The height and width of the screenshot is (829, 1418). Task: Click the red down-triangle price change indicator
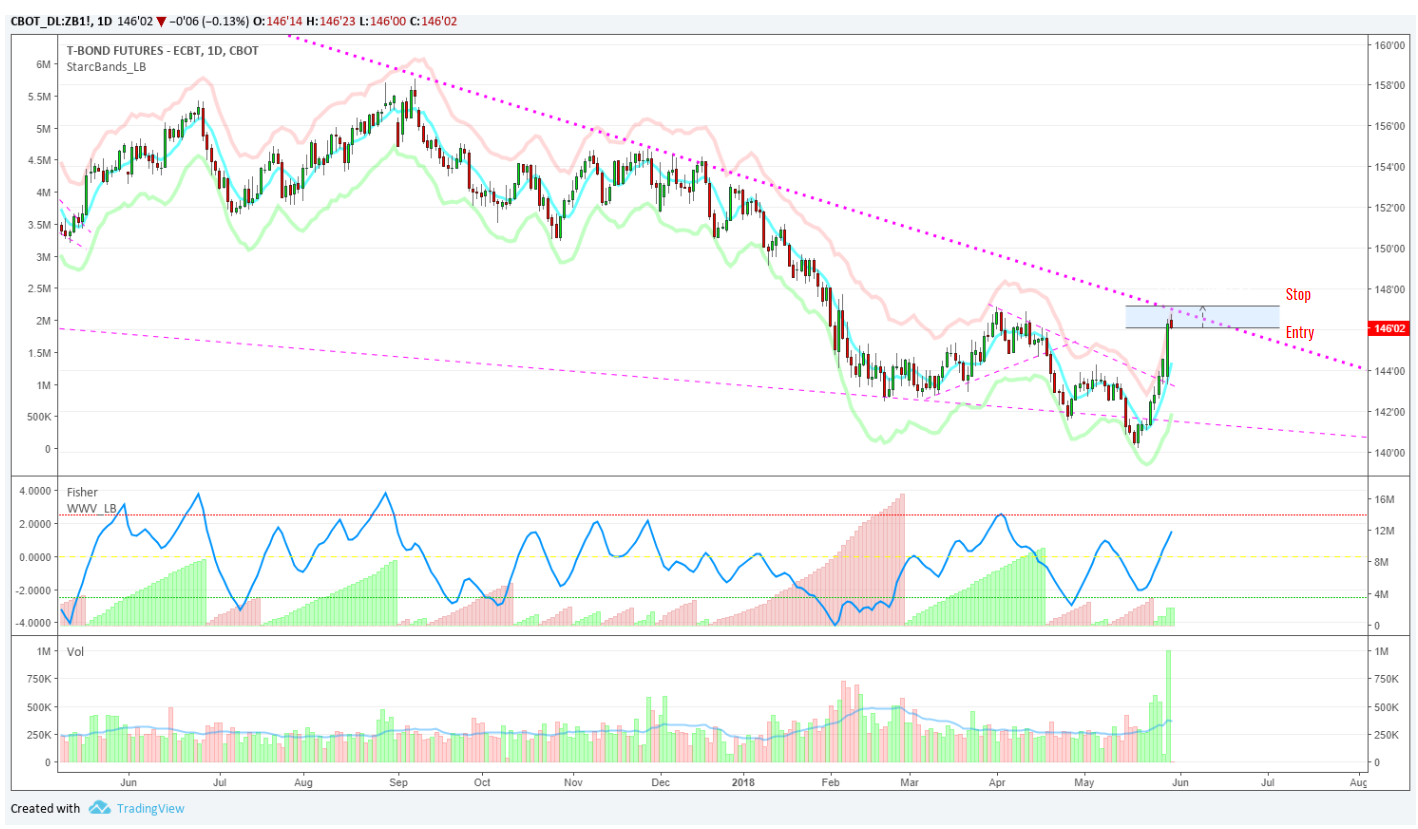160,21
